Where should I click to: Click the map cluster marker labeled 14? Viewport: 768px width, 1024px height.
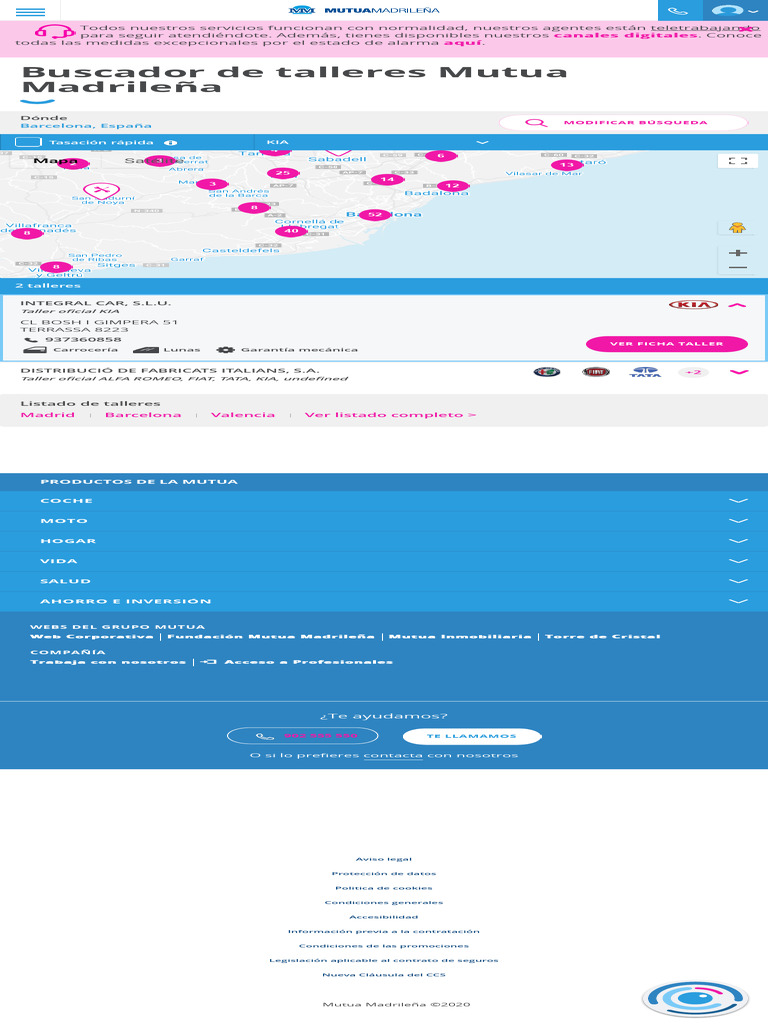pos(387,179)
